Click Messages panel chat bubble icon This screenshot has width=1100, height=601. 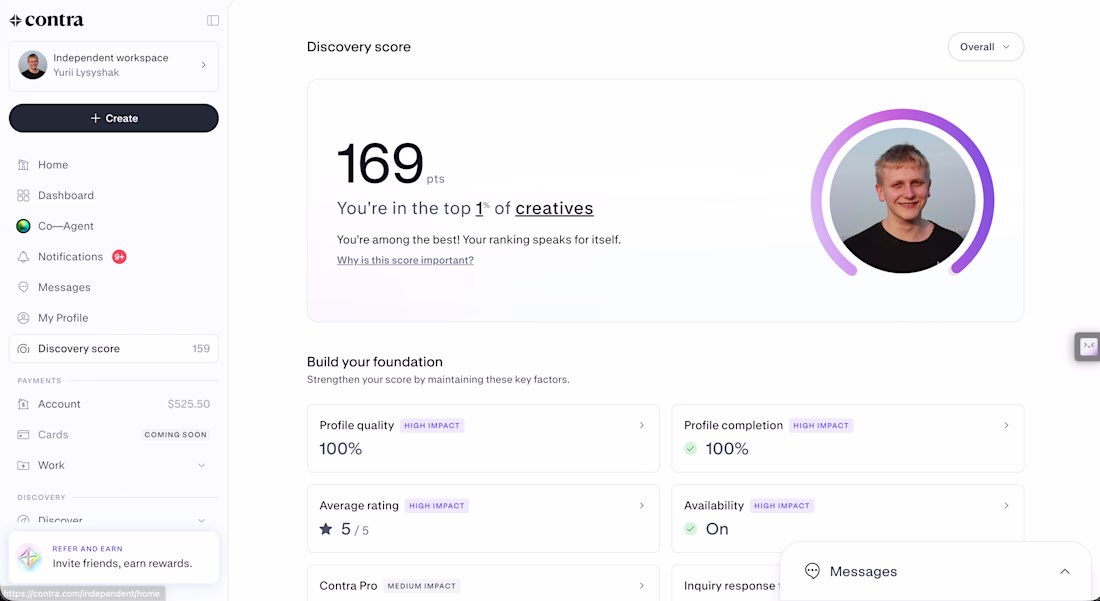pyautogui.click(x=812, y=571)
